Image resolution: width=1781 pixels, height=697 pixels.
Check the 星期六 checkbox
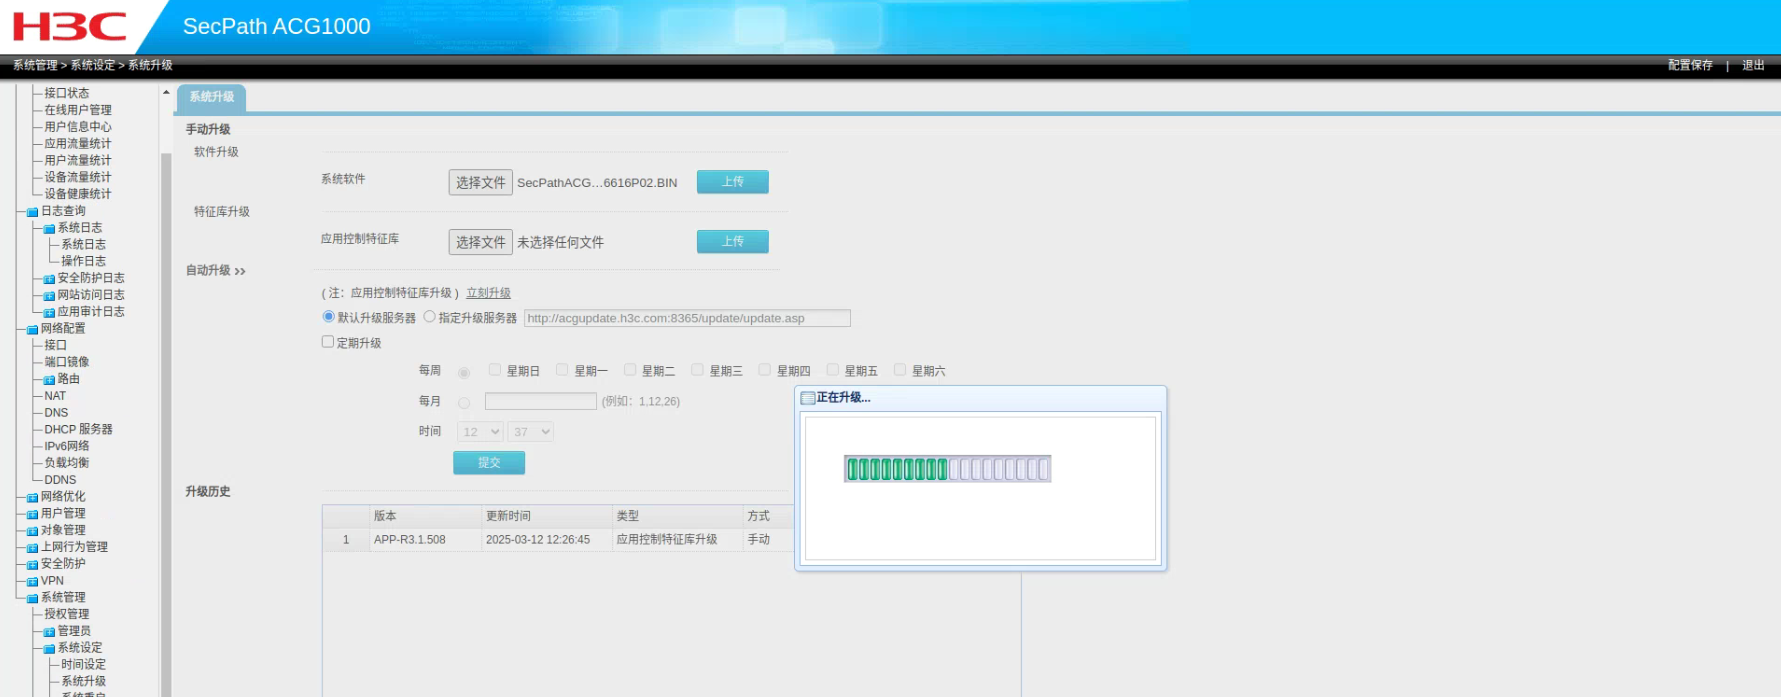(x=900, y=370)
